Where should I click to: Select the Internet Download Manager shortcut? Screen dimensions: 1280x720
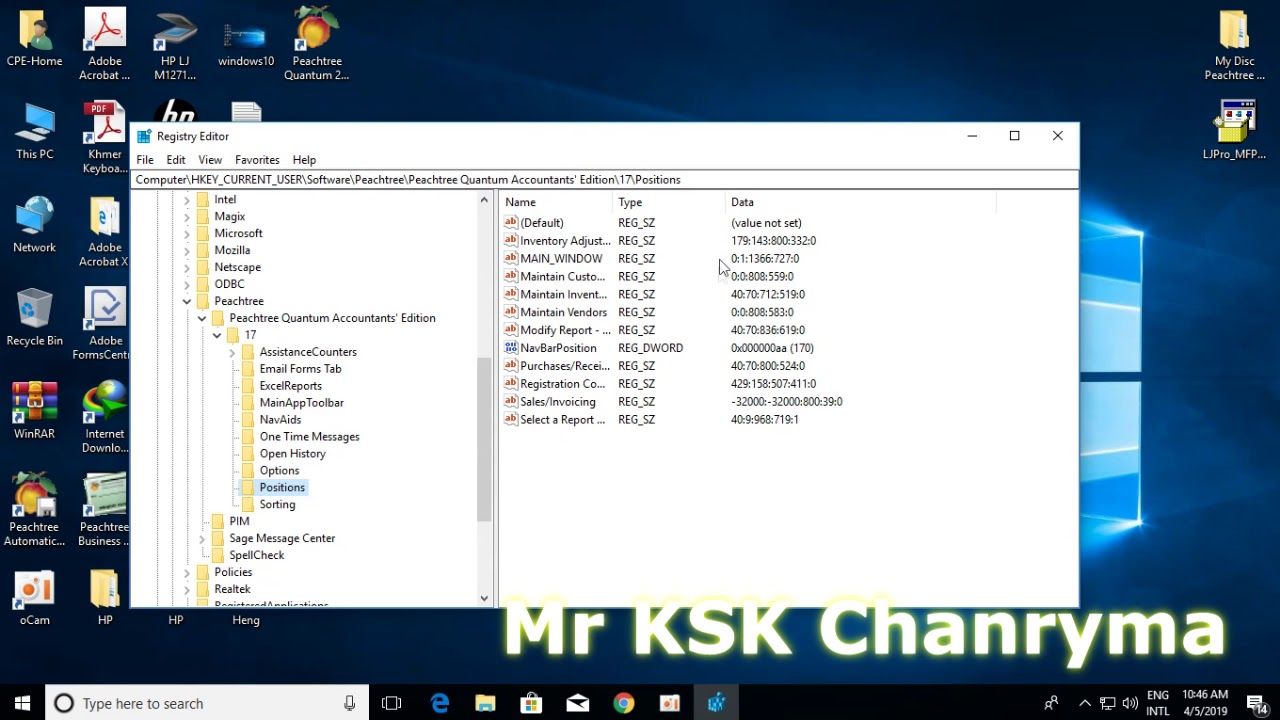point(105,417)
